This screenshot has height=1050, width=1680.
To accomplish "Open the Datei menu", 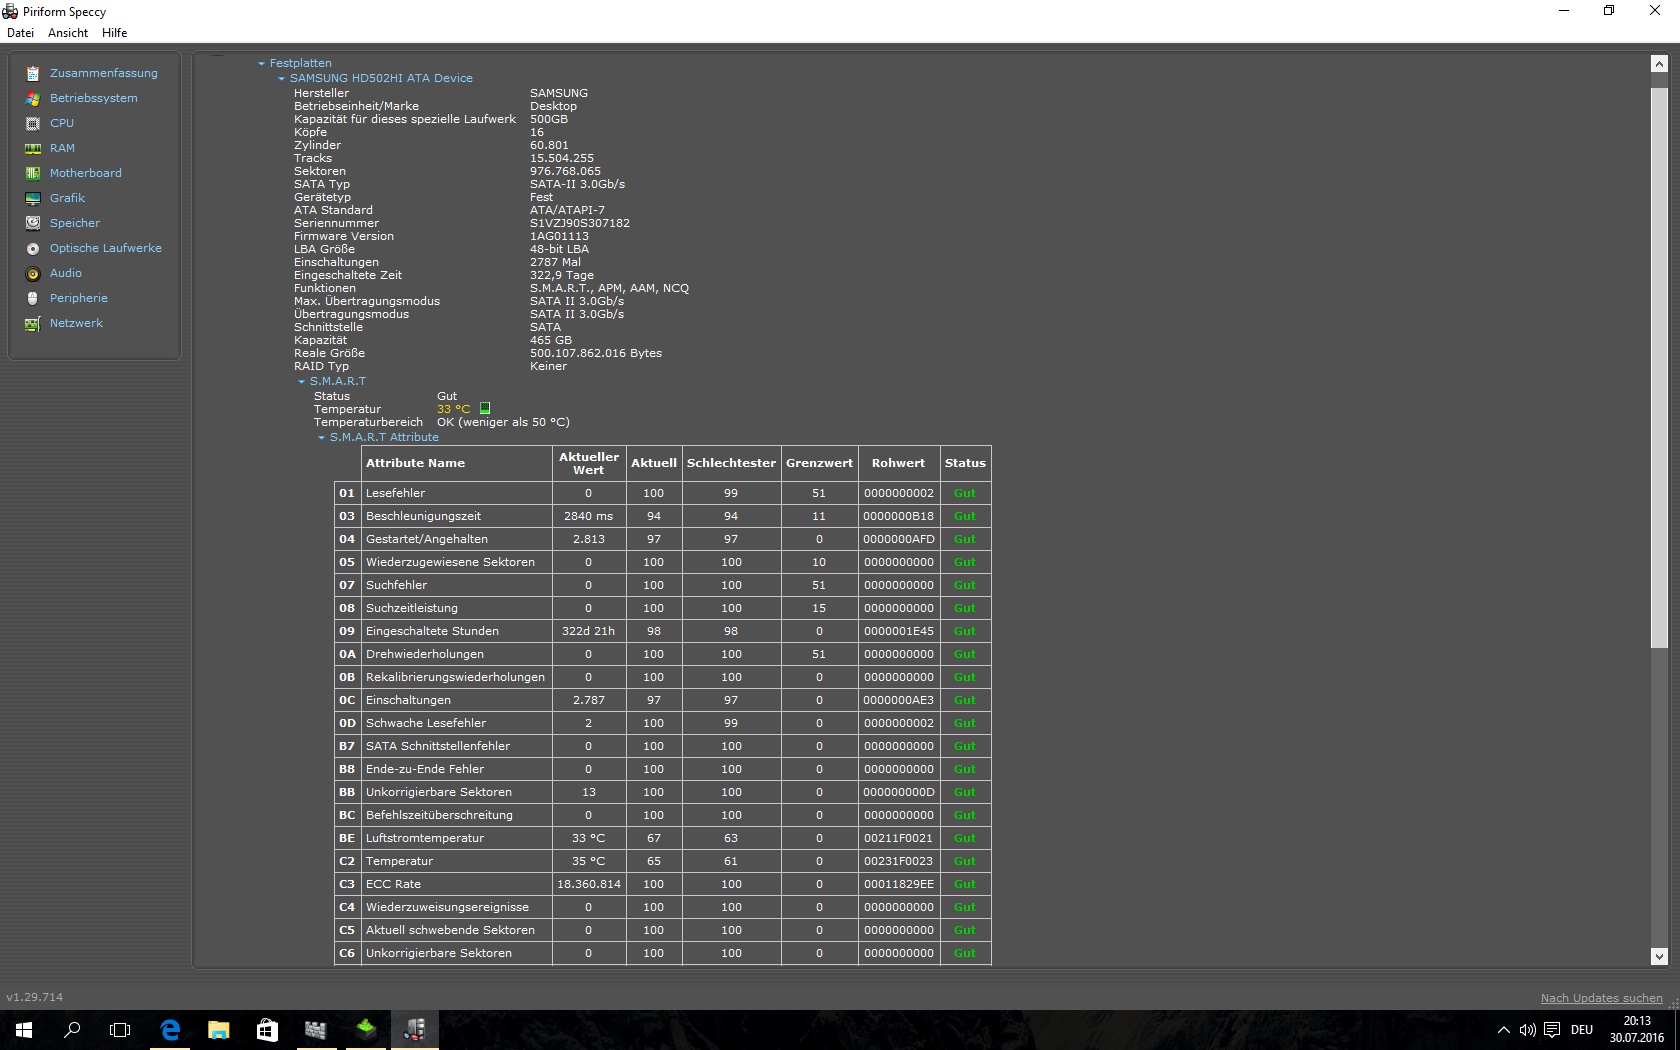I will 20,33.
